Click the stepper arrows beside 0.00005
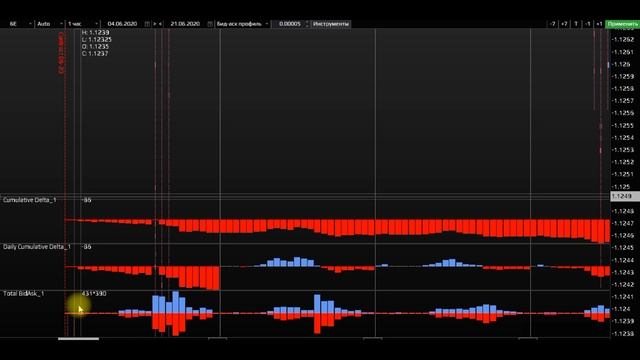This screenshot has height=360, width=640. (307, 24)
